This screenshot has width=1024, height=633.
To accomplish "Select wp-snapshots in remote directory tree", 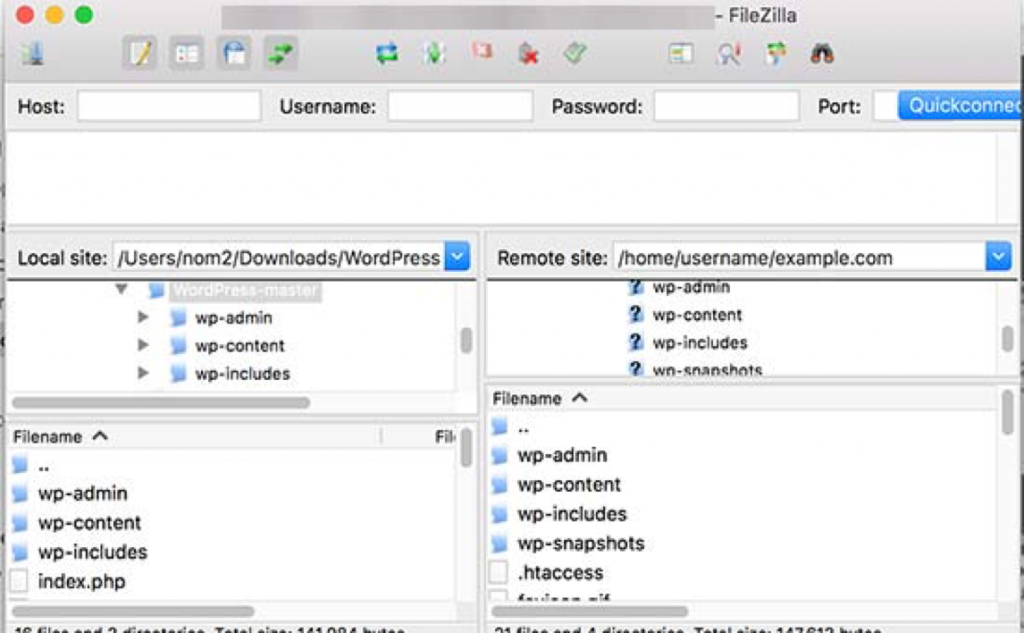I will pos(707,370).
